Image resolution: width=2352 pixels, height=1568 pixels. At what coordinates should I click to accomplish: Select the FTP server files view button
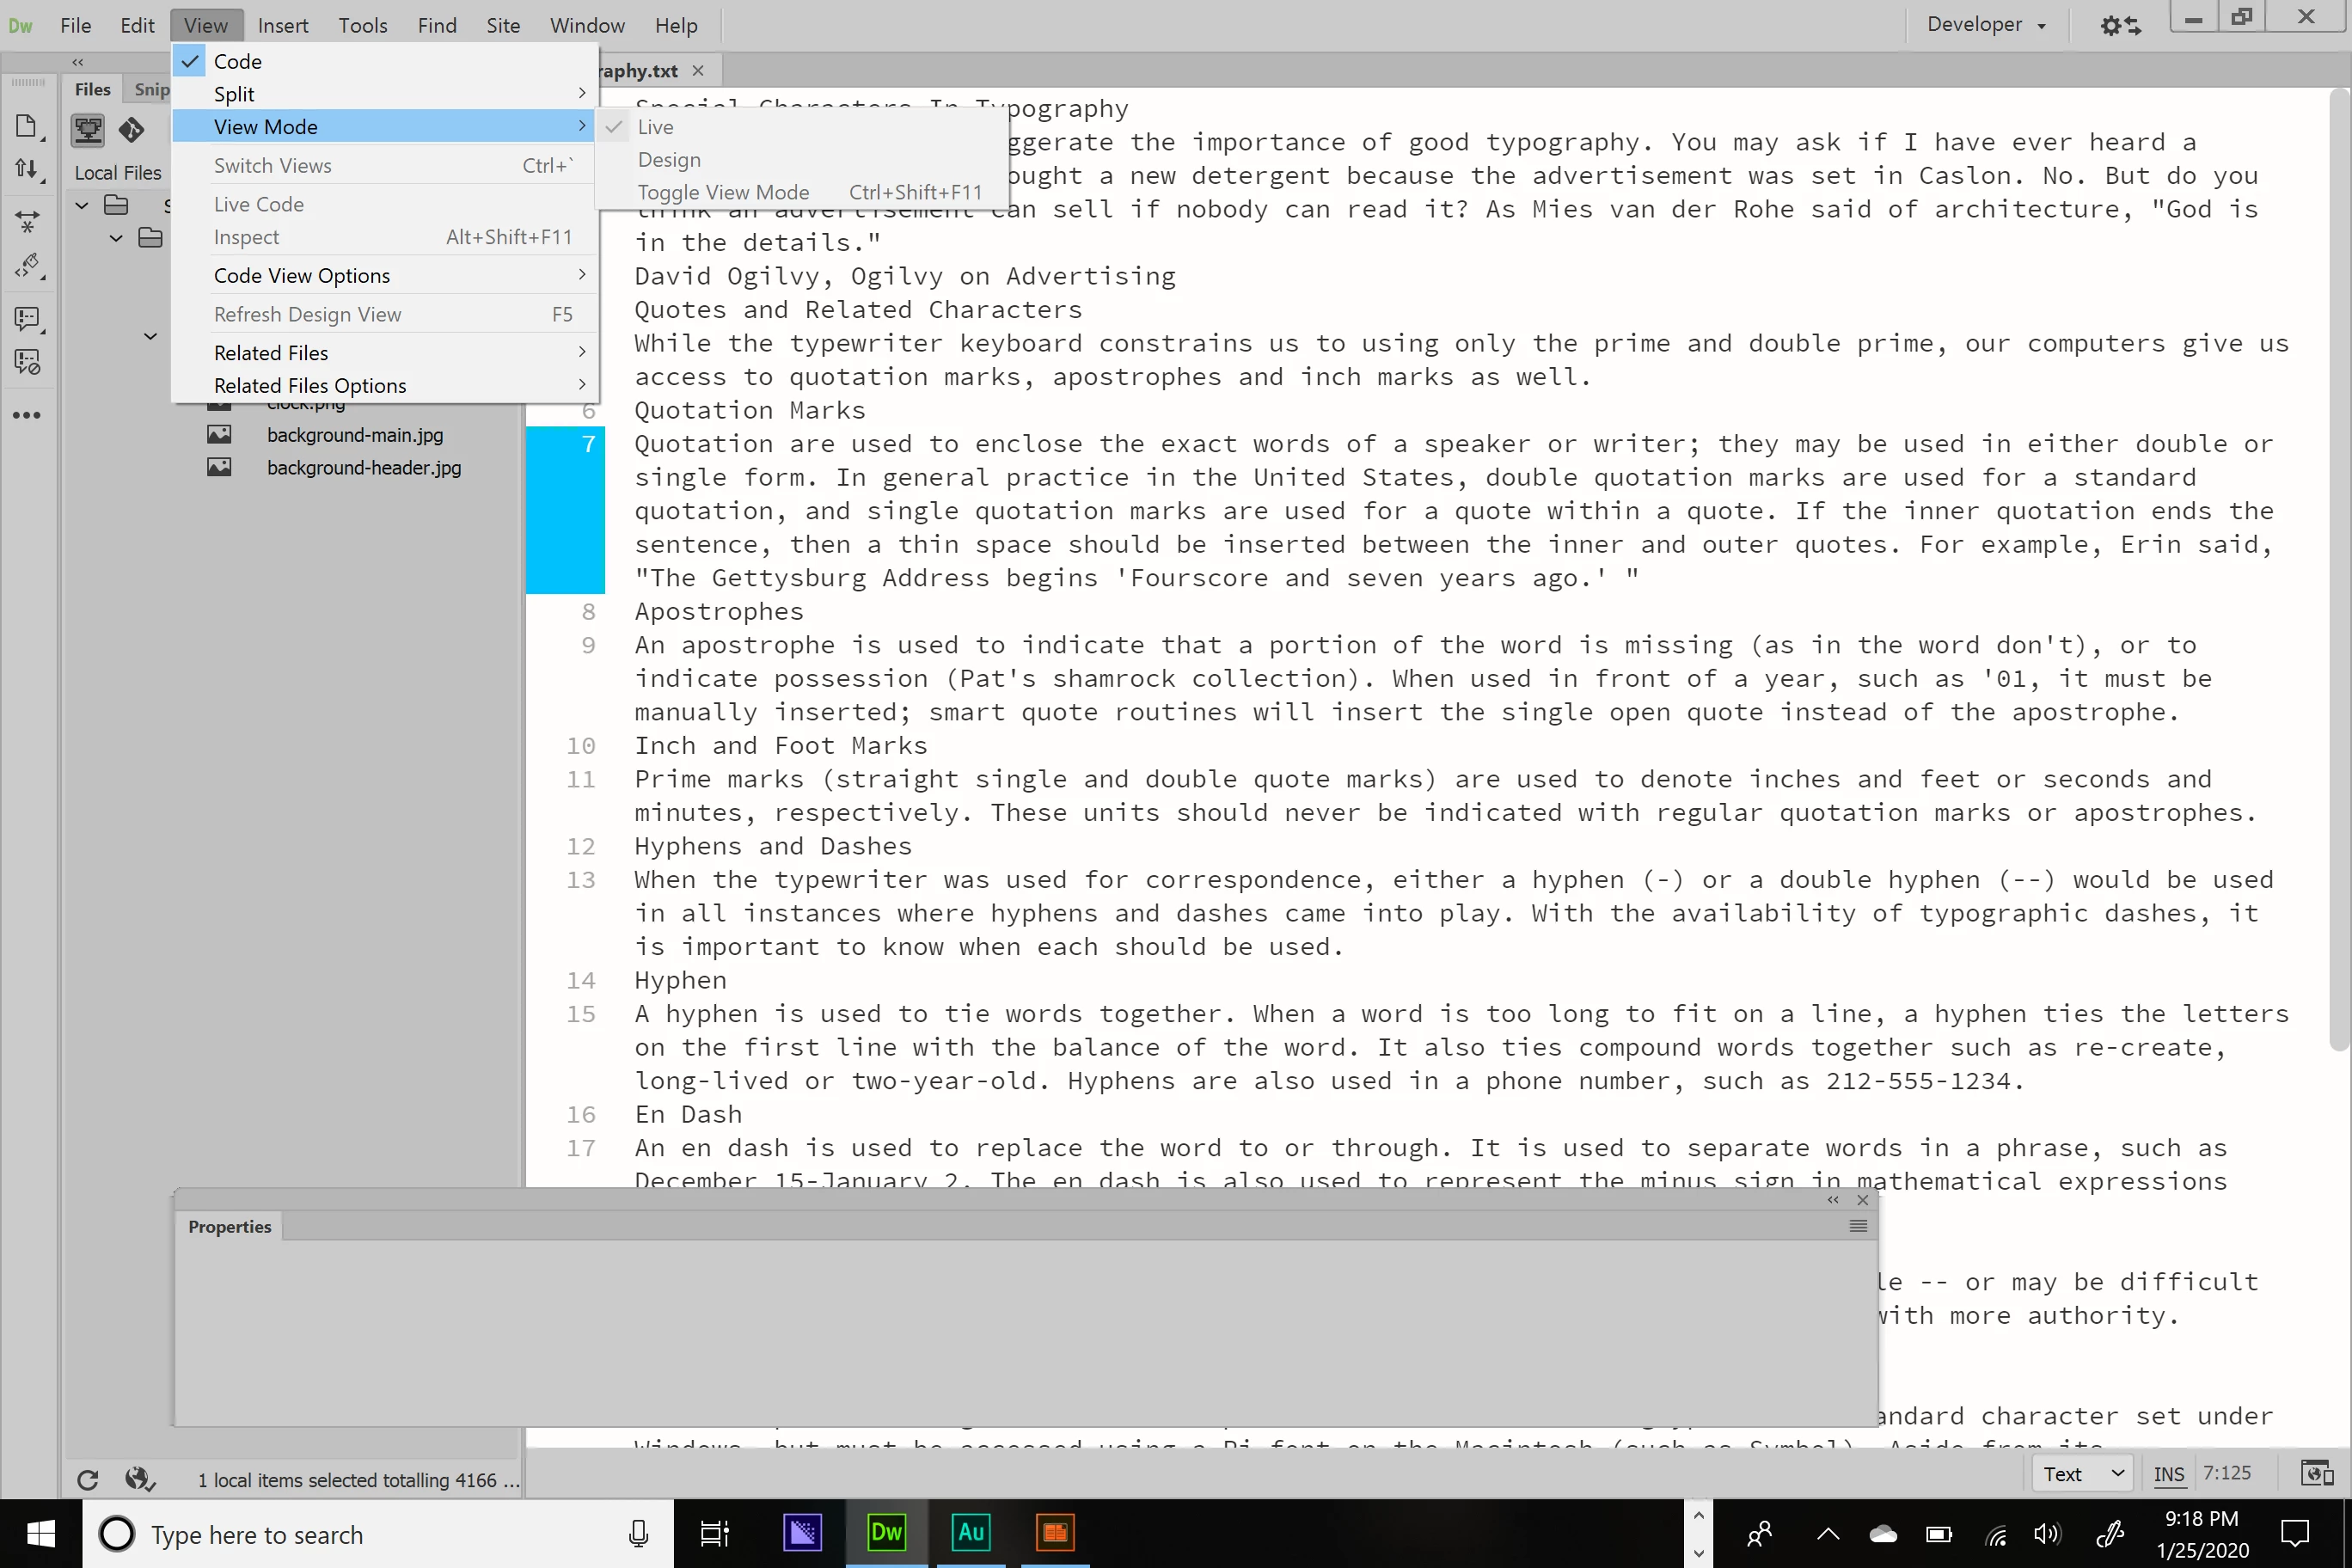88,130
